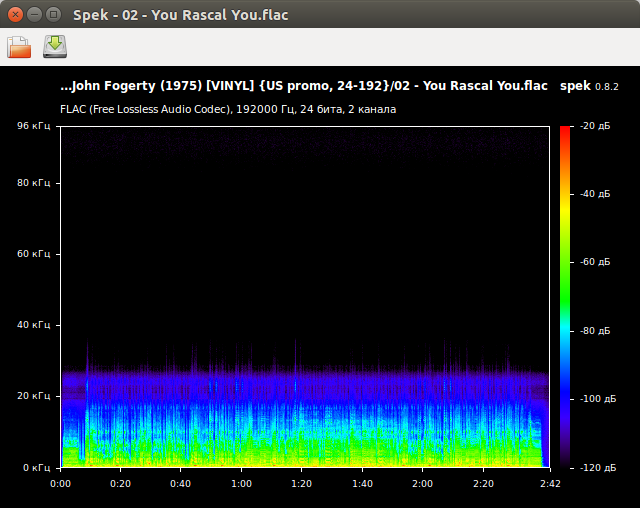640x508 pixels.
Task: Click the 'spek' logo text
Action: coord(576,87)
